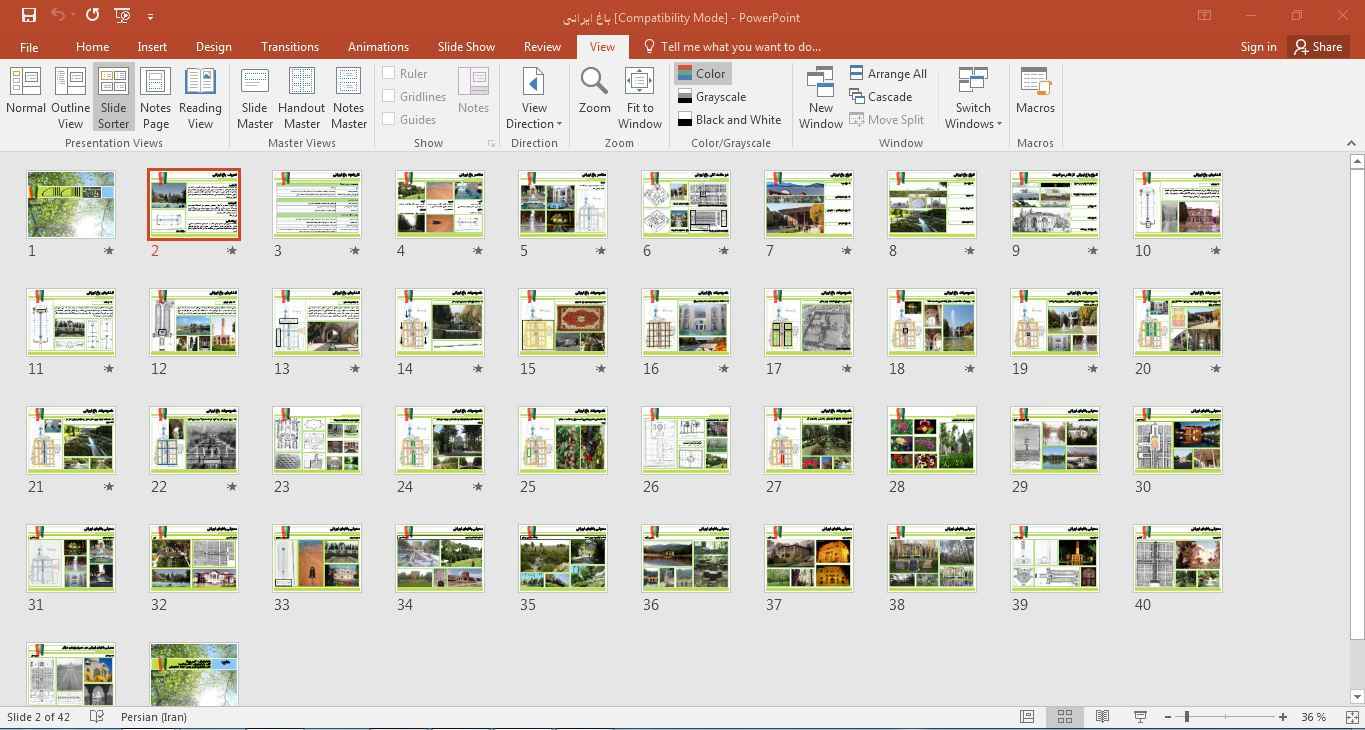Viewport: 1365px width, 730px height.
Task: Open a New Window
Action: click(x=820, y=97)
